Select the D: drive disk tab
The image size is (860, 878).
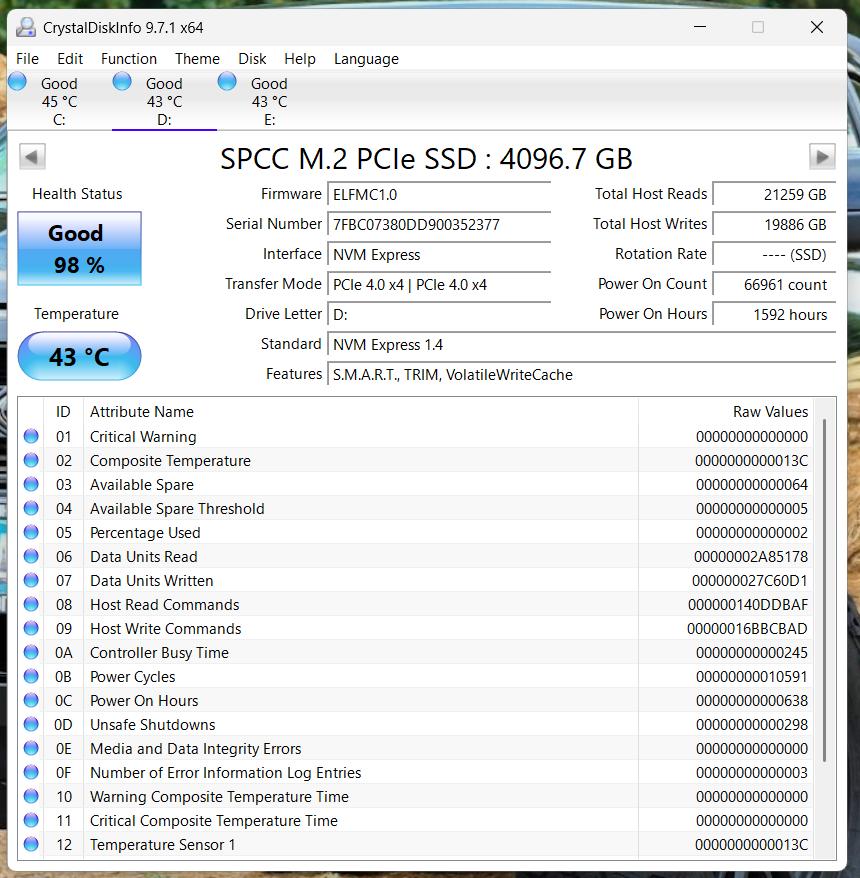click(x=165, y=101)
